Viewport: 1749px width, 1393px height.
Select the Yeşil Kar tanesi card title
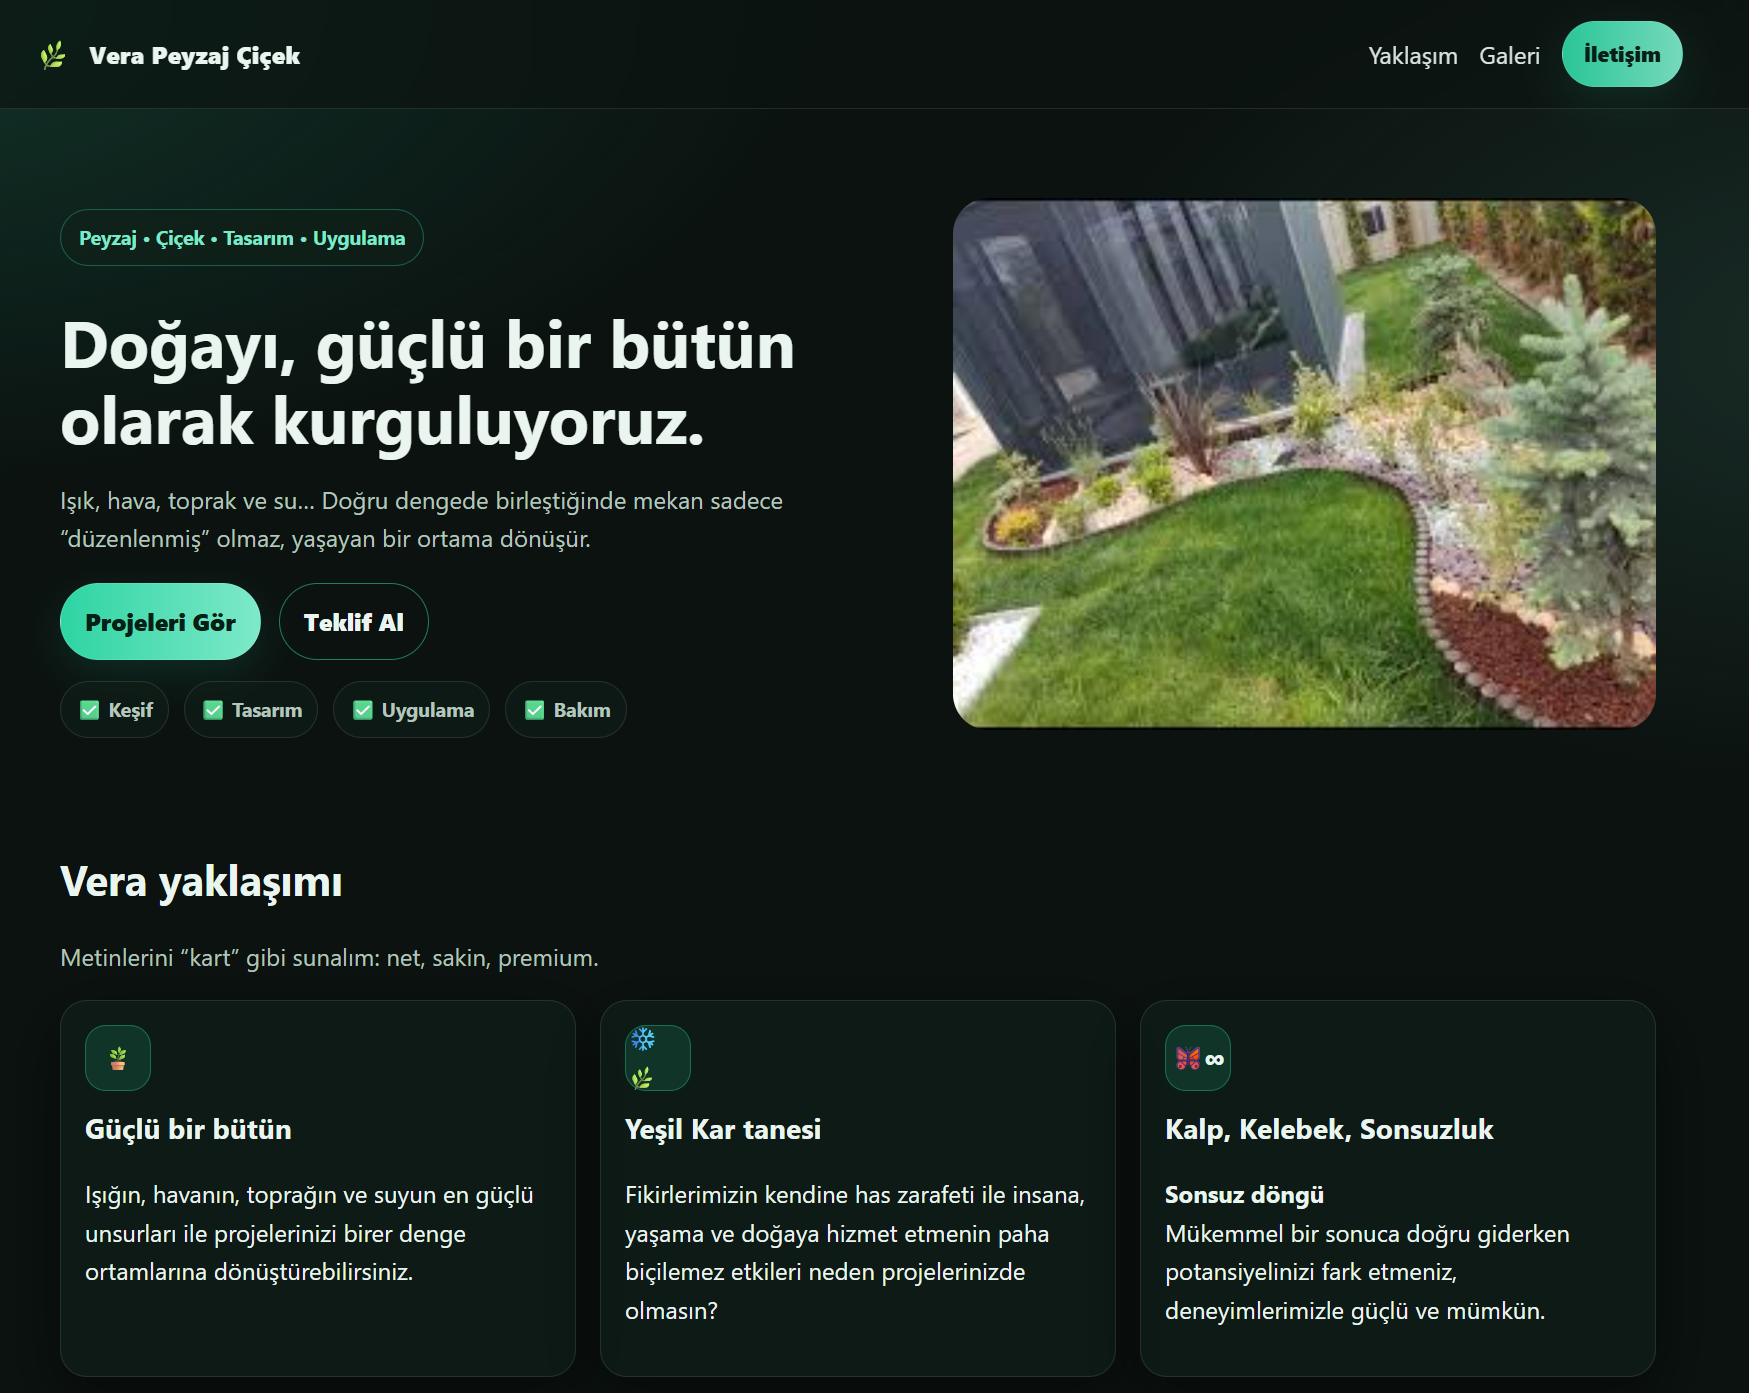point(722,1129)
